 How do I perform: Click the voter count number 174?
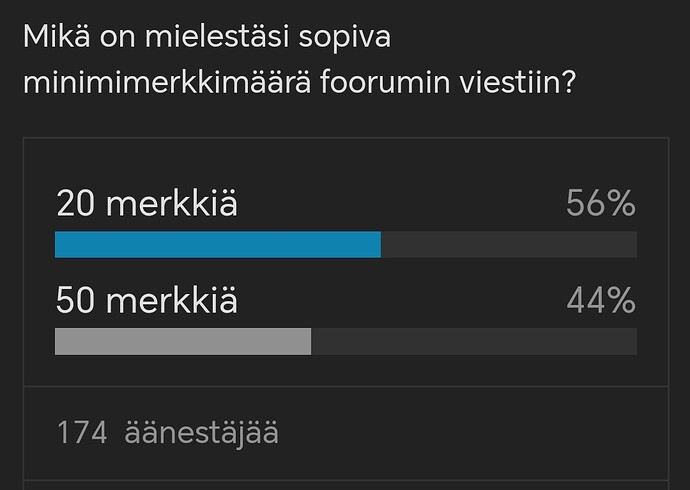tap(82, 432)
